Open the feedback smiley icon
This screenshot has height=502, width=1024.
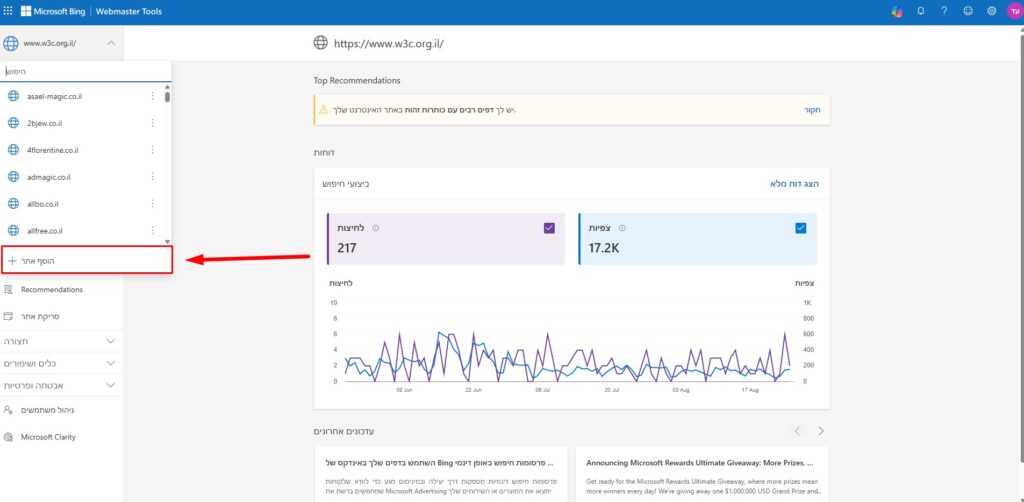(x=968, y=11)
